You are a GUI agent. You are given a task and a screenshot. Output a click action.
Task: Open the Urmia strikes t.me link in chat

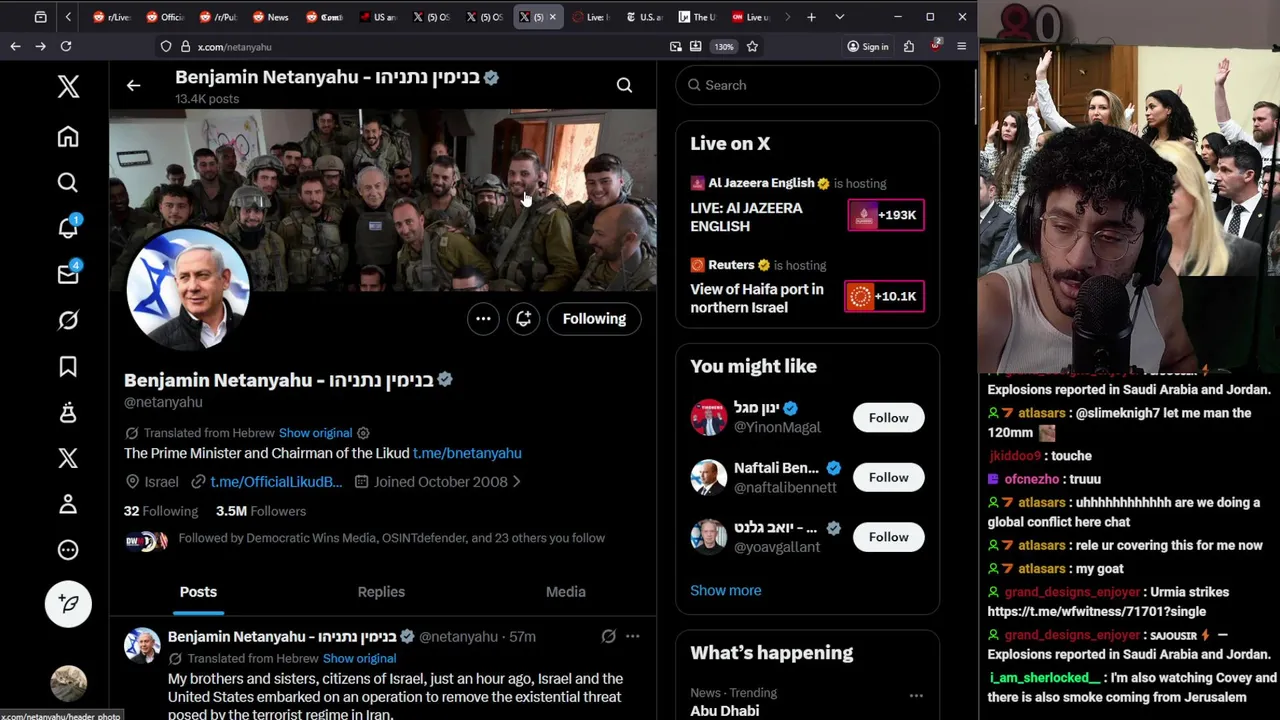click(1096, 612)
